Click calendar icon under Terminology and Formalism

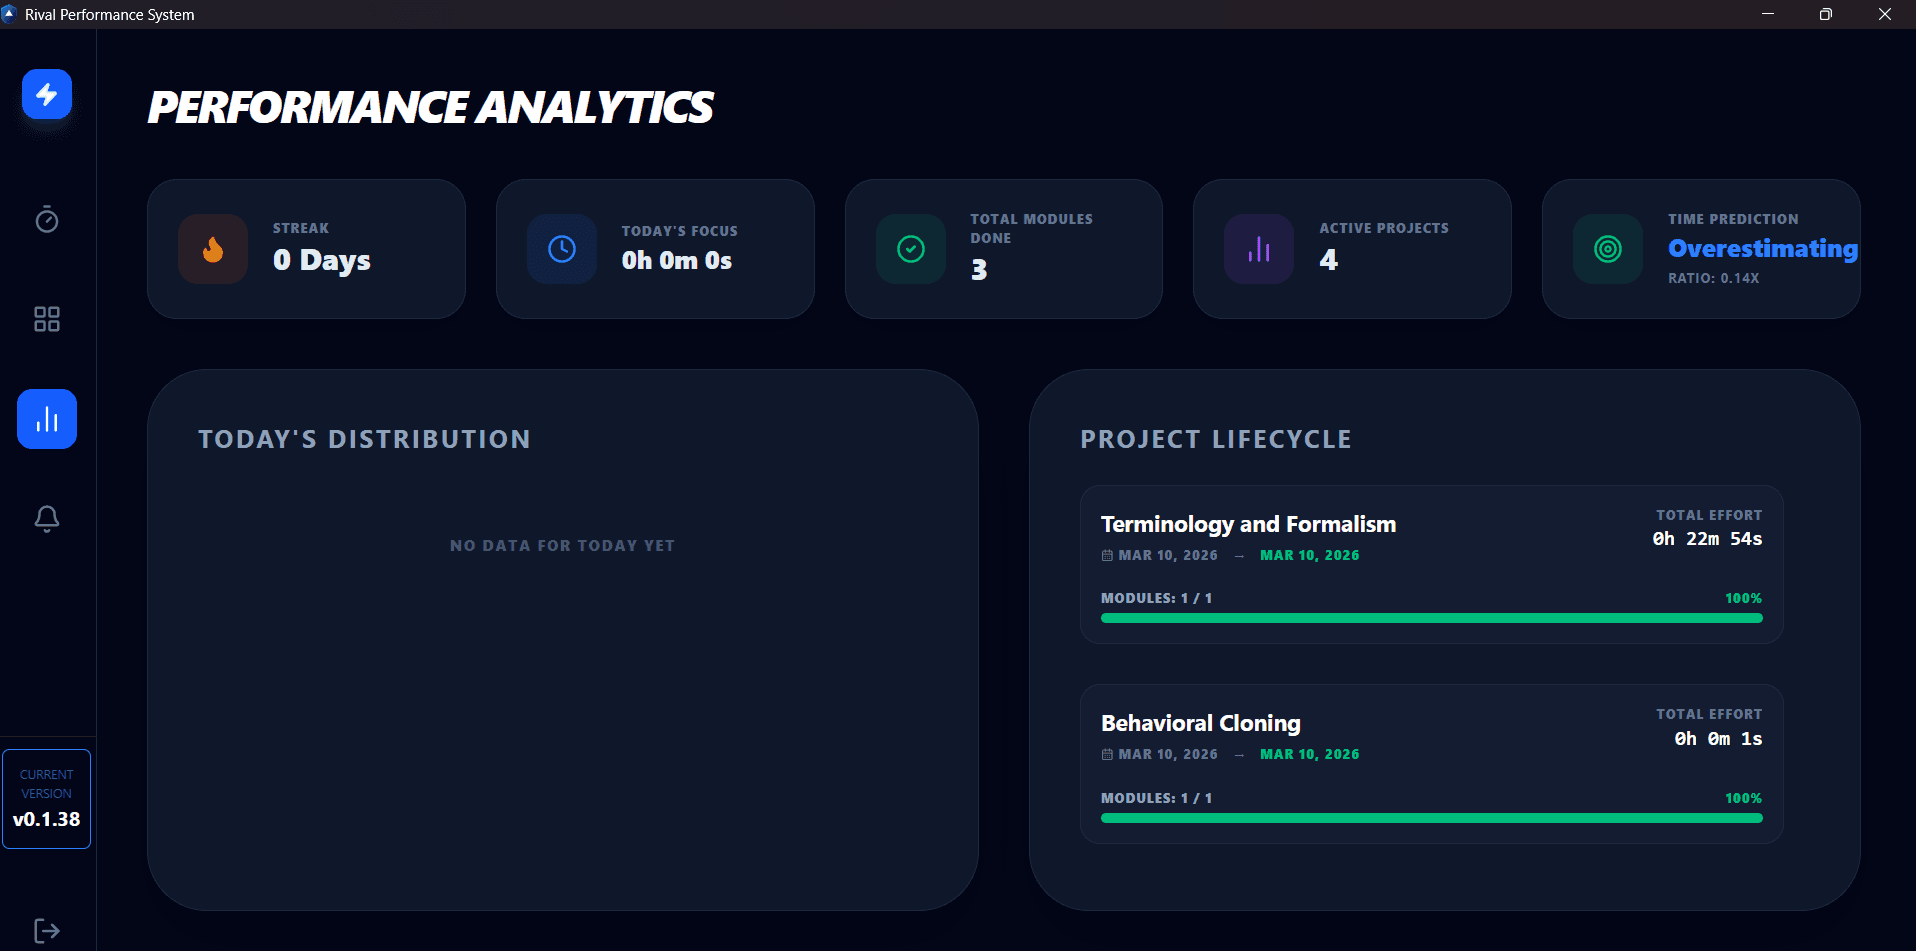[1107, 556]
